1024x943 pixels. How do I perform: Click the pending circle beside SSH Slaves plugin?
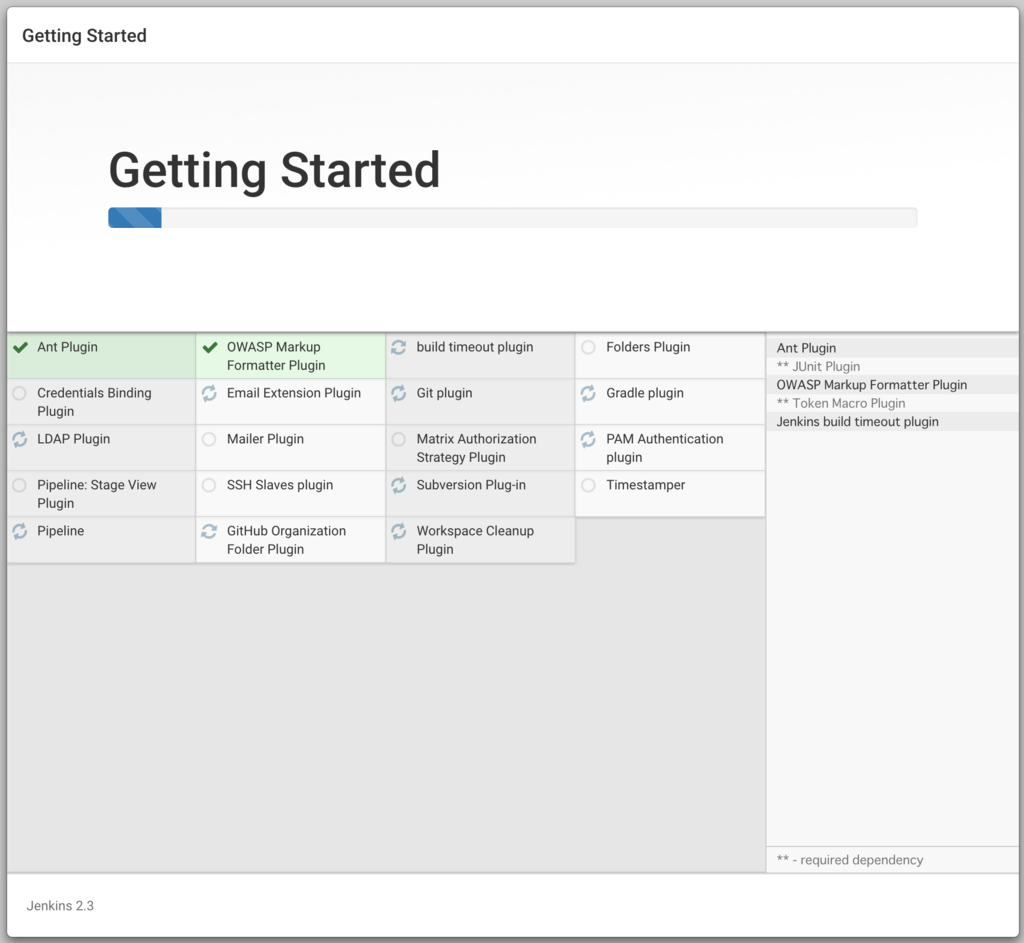[x=209, y=485]
